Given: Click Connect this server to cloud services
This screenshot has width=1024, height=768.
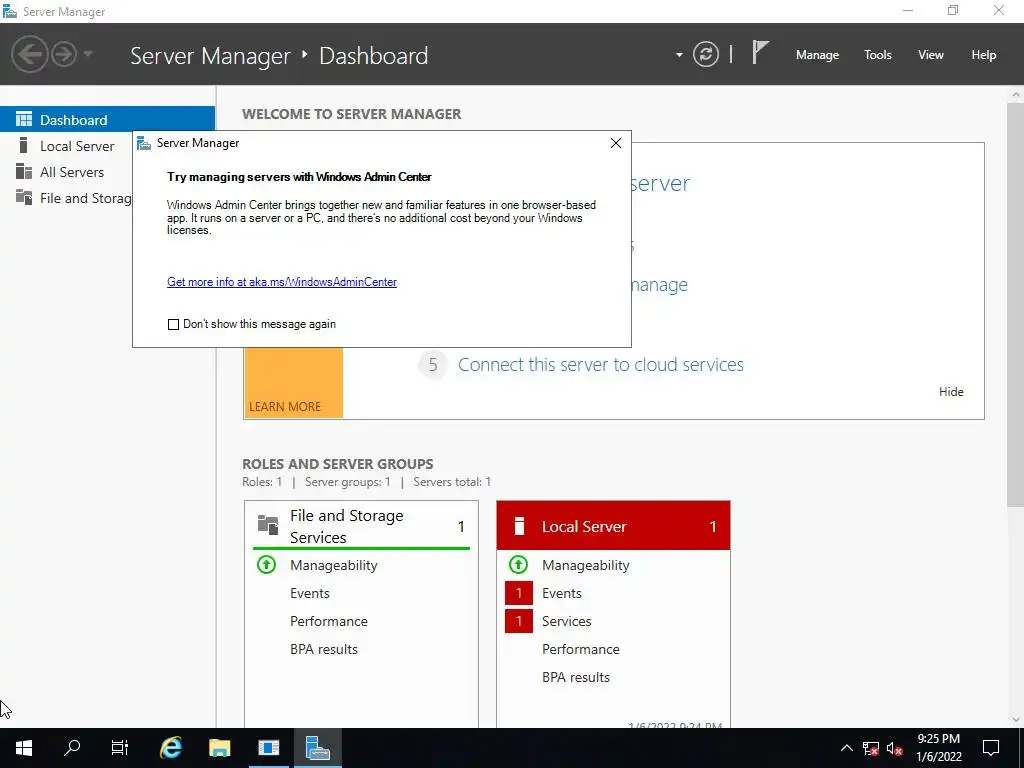Looking at the screenshot, I should point(600,364).
